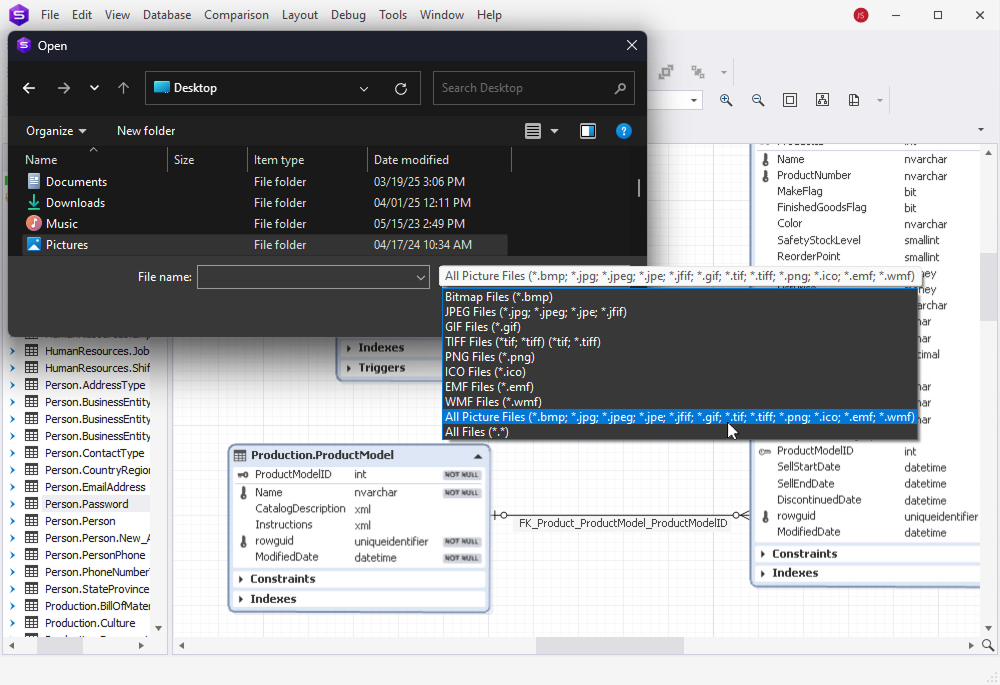Click the Page Setup toolbar icon
1000x685 pixels.
pos(853,100)
